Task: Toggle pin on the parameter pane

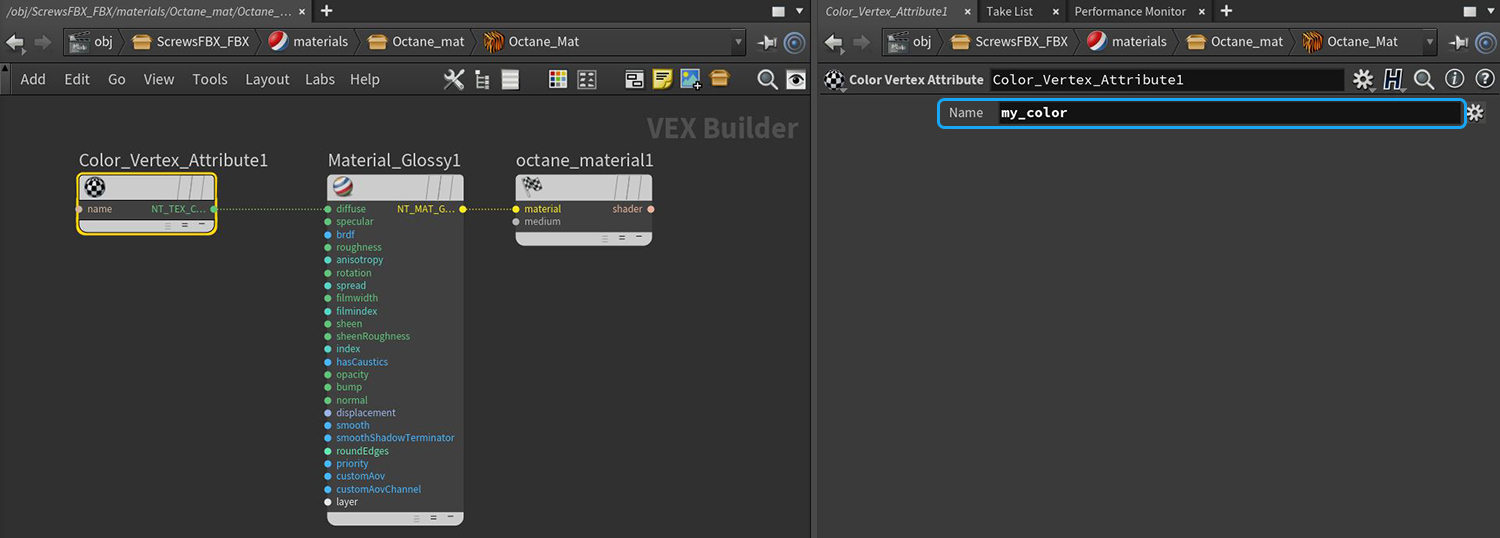Action: point(1458,42)
